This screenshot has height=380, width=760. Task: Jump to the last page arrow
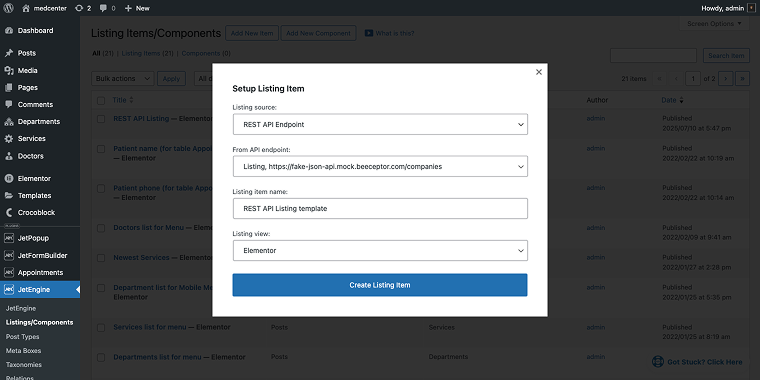(743, 79)
